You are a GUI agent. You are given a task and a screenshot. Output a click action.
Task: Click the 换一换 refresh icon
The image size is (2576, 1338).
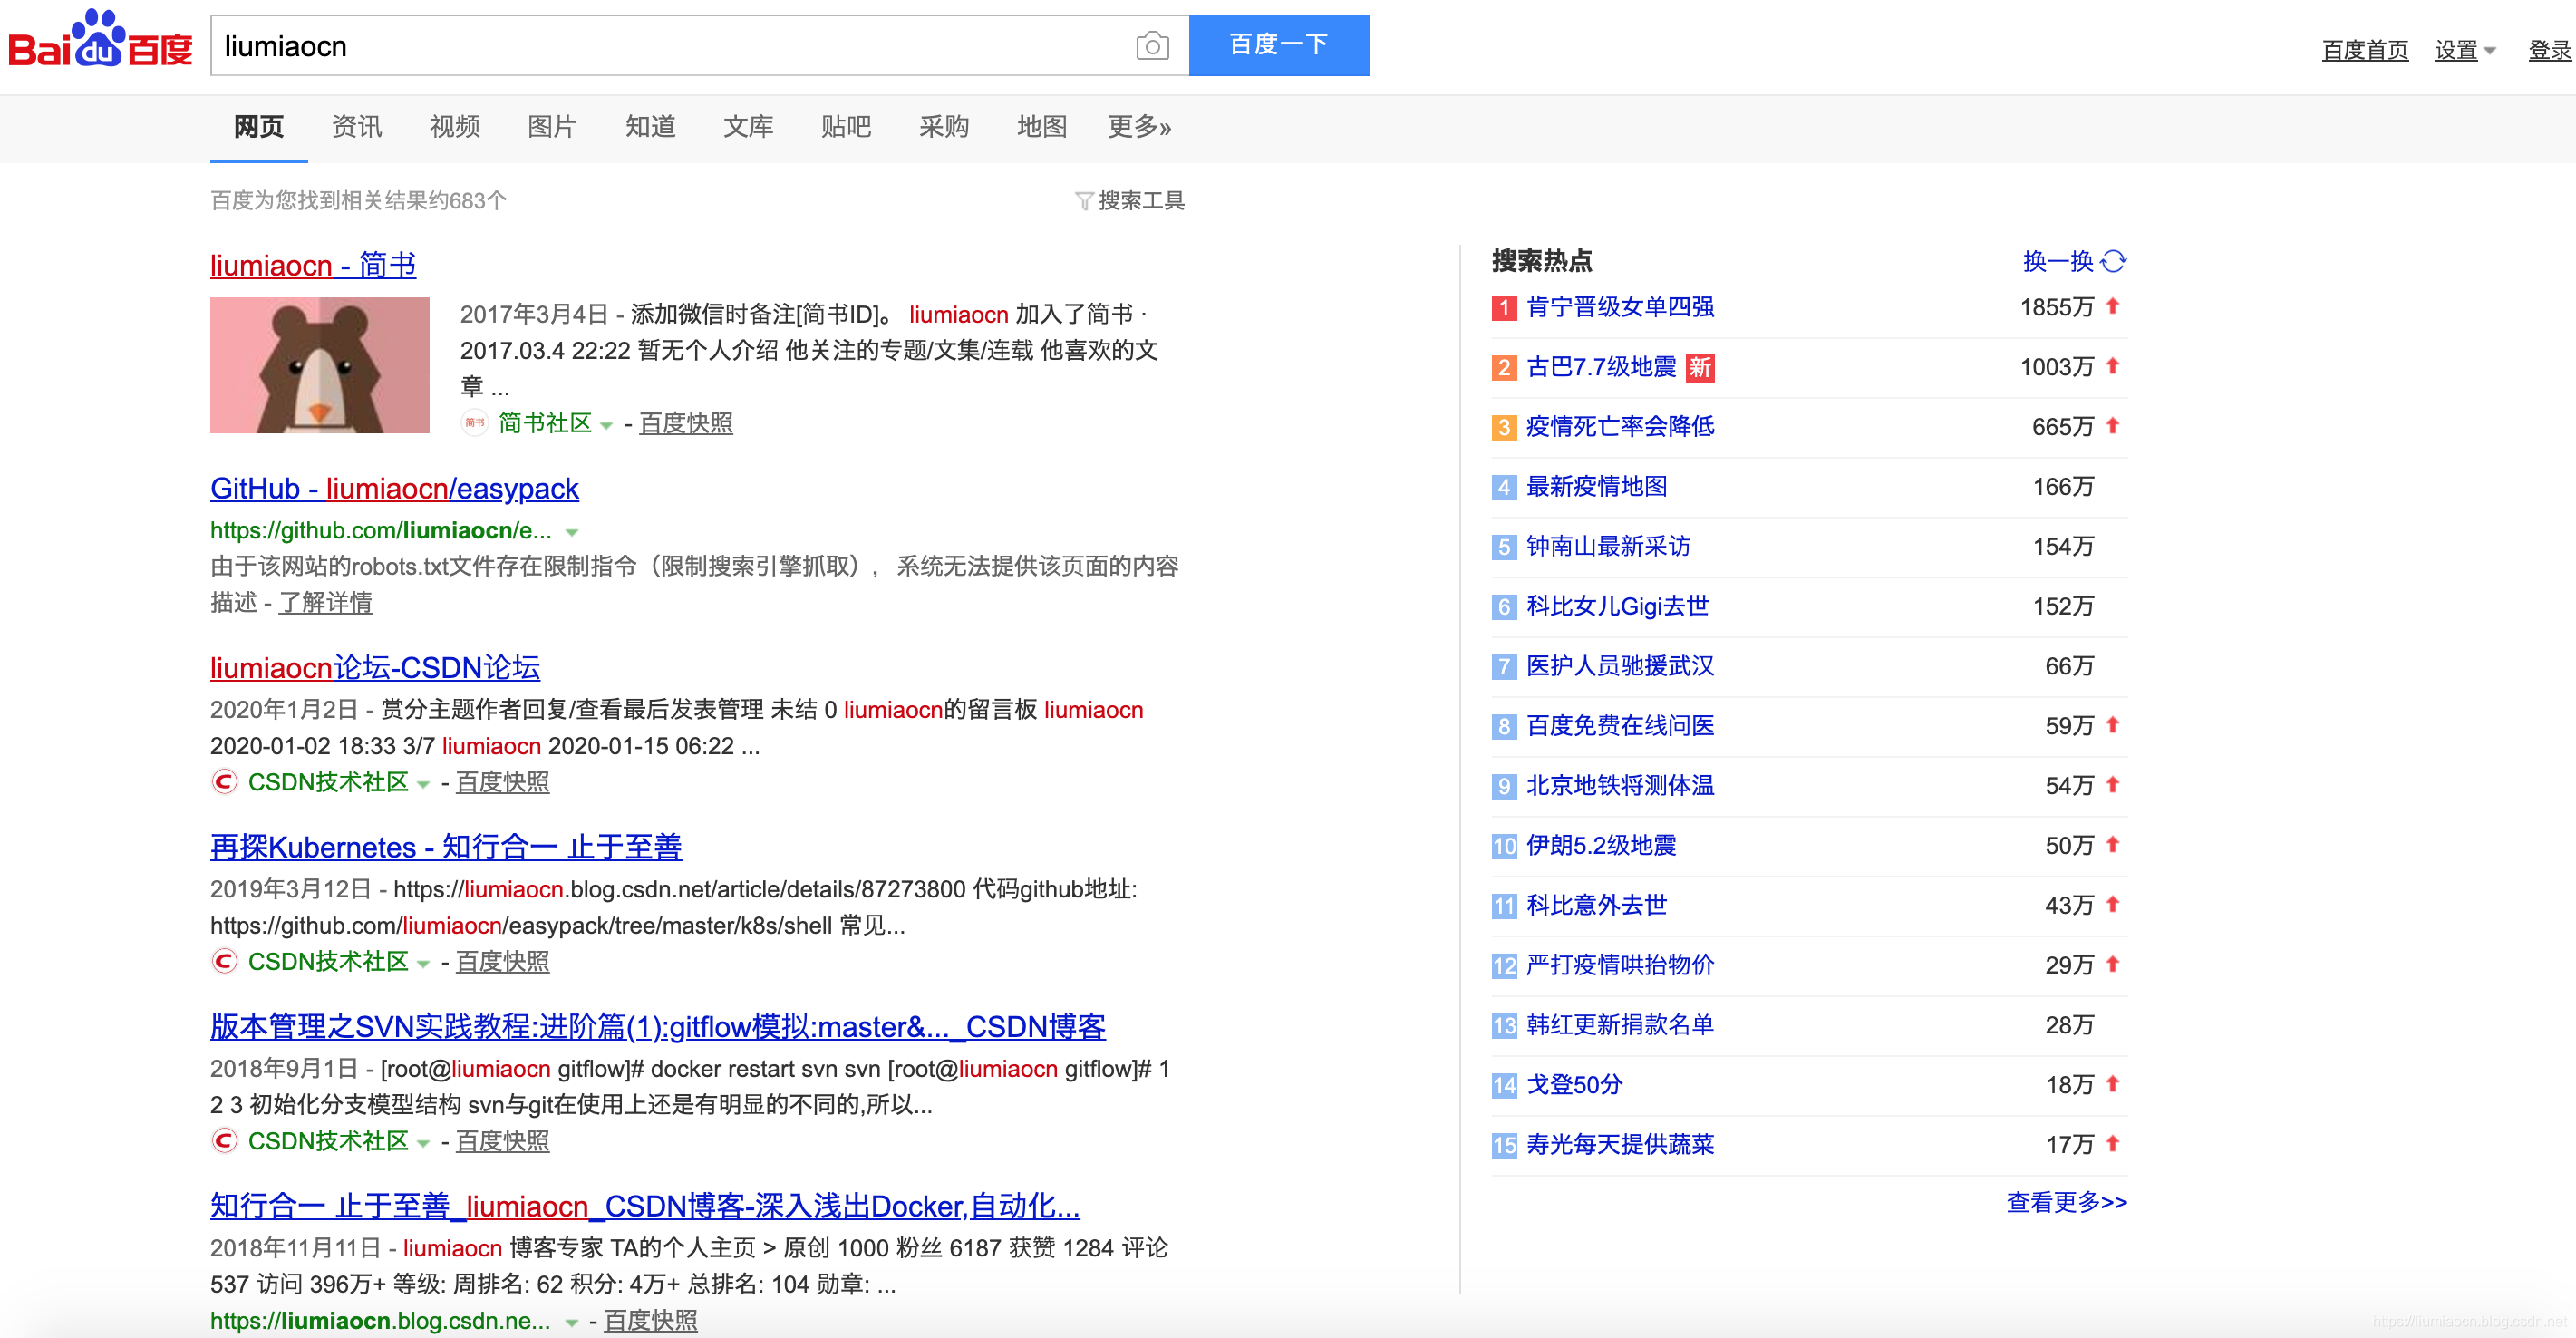point(2113,262)
